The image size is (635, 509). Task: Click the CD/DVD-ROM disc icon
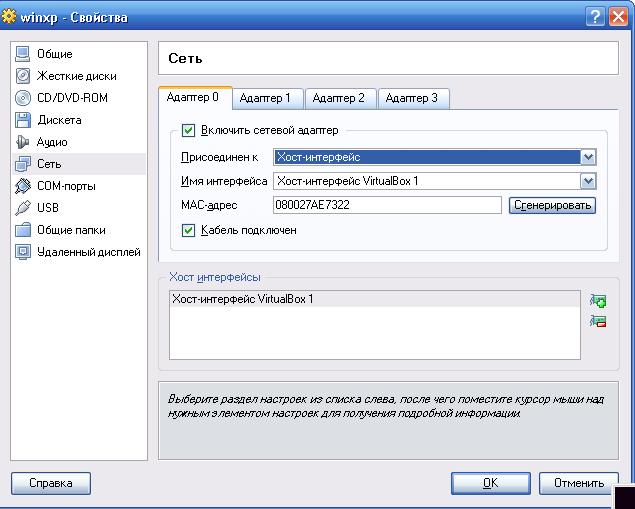23,98
